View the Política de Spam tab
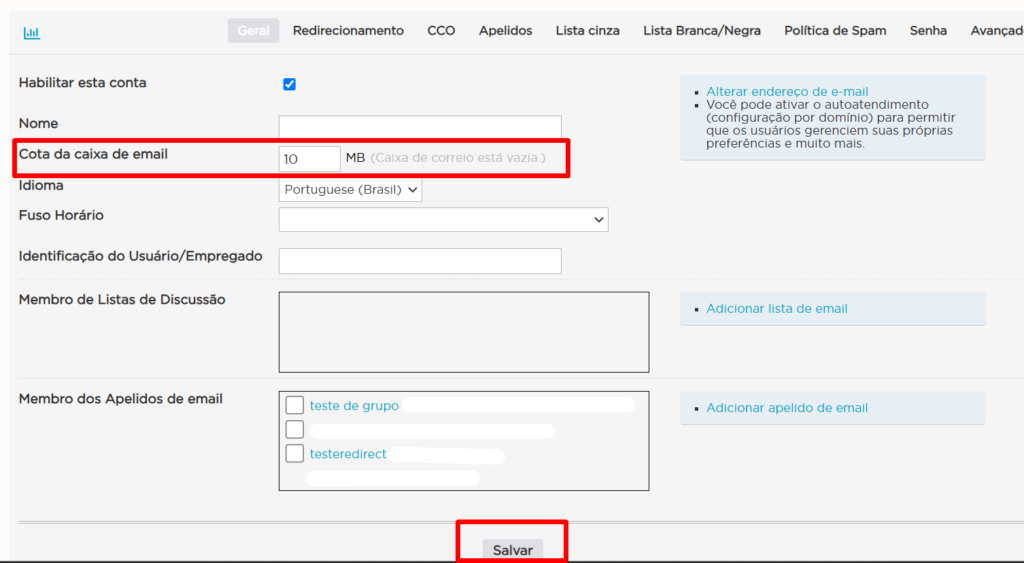The image size is (1024, 563). (835, 31)
